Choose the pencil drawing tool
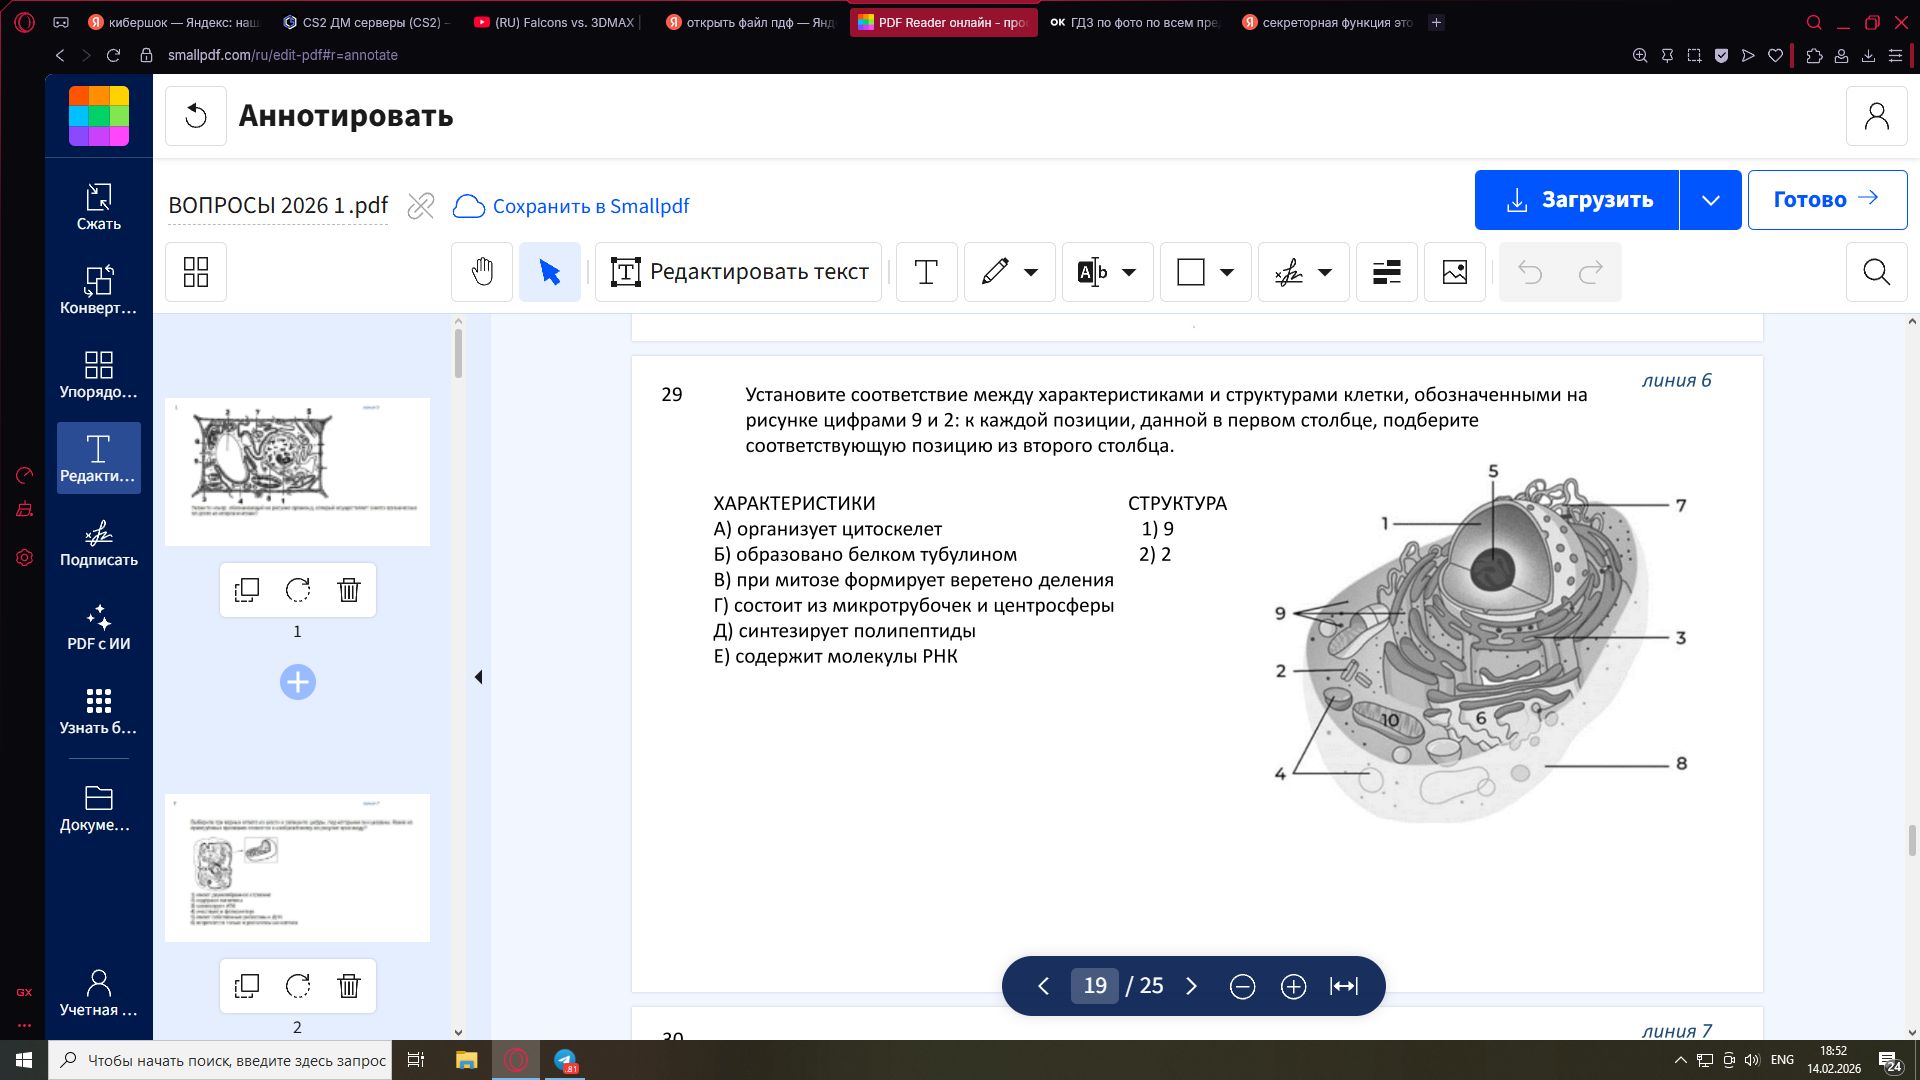 tap(995, 272)
